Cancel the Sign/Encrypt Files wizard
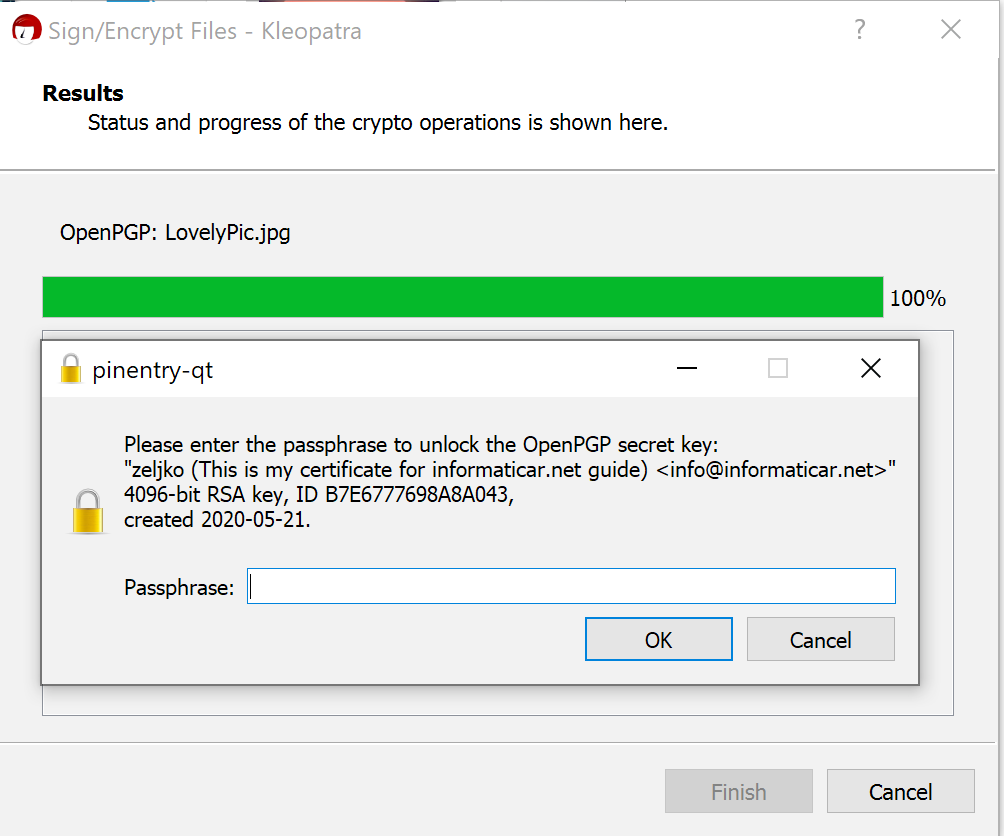The height and width of the screenshot is (836, 1004). tap(900, 791)
